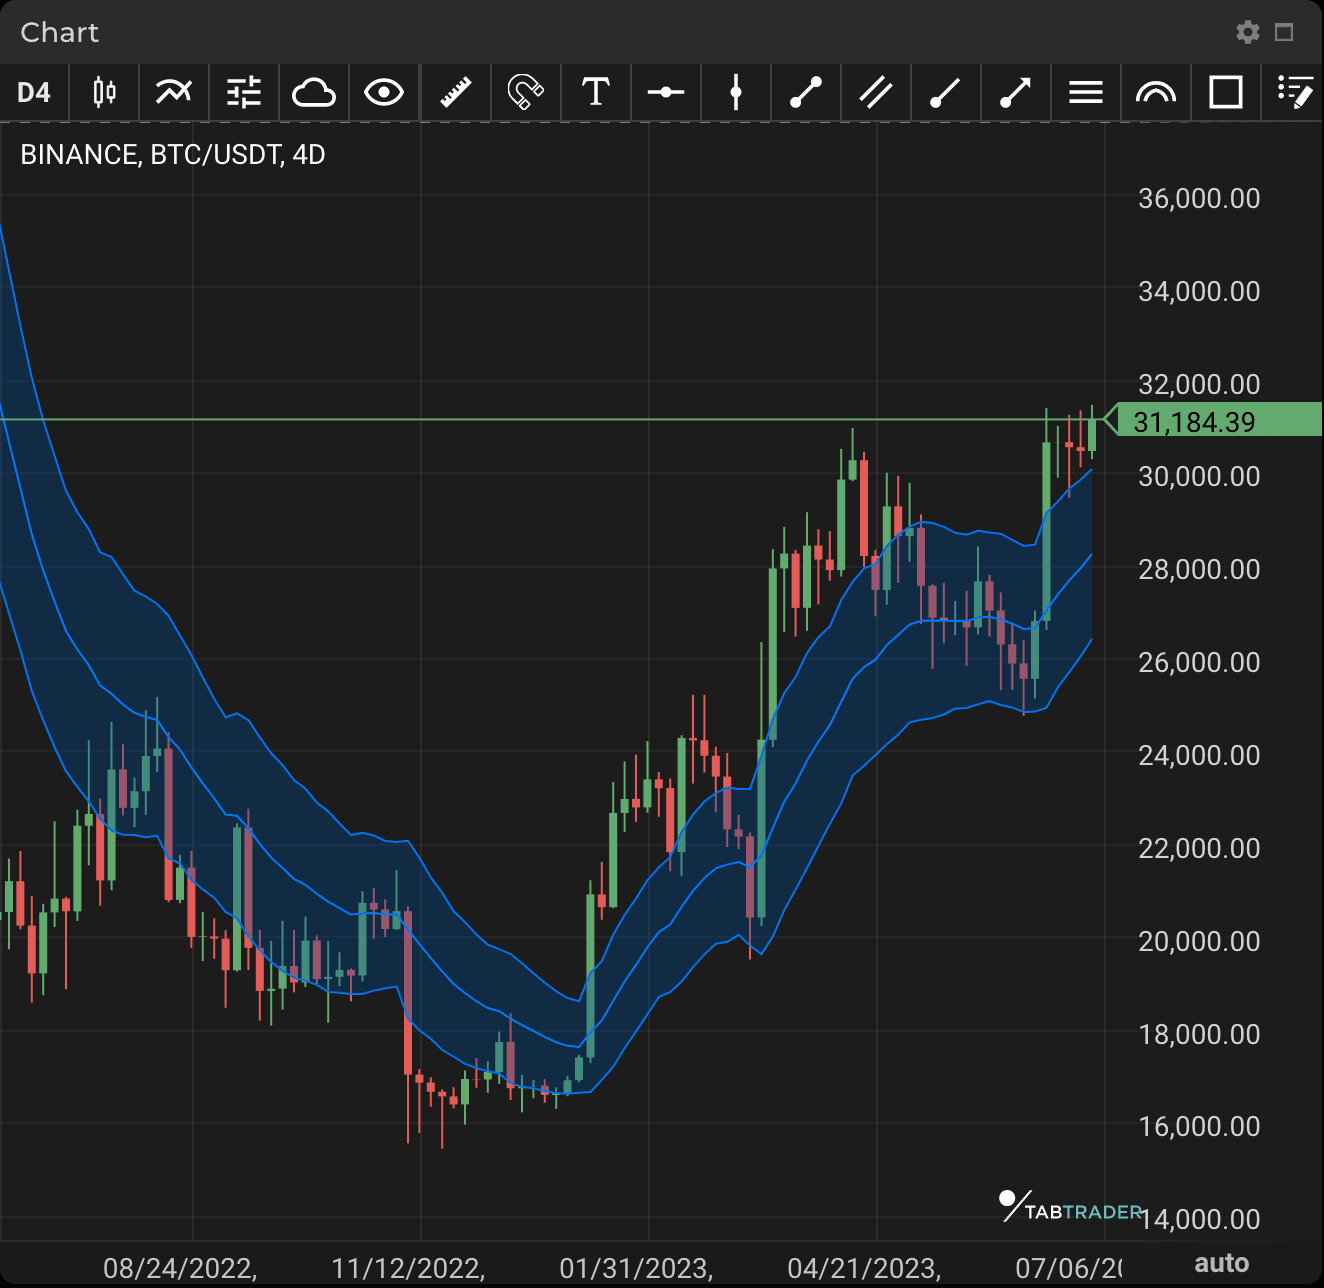Click BINANCE, BTC/USDT, 4D symbol label
1324x1288 pixels.
point(173,155)
